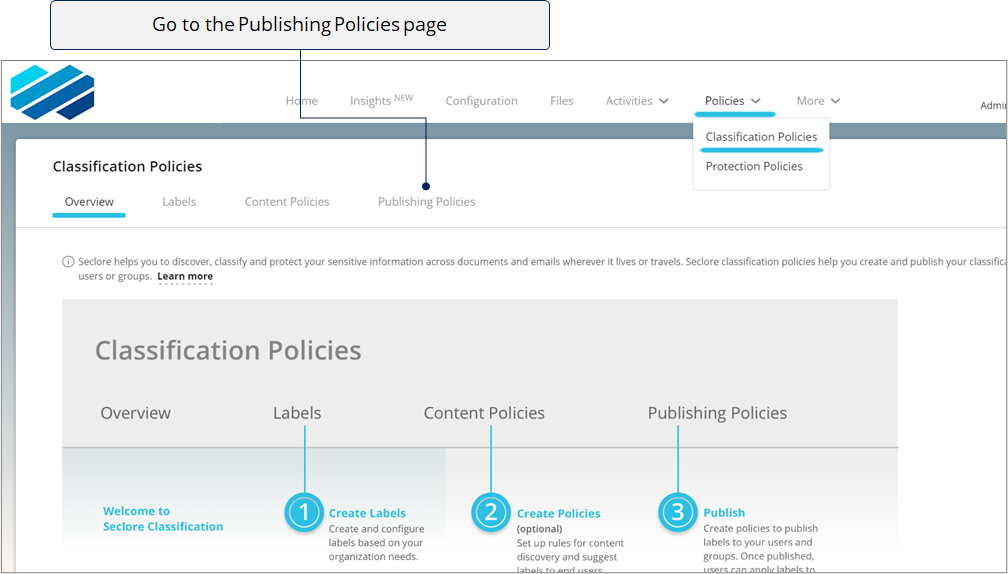This screenshot has height=574, width=1008.
Task: Select Classification Policies from dropdown
Action: point(761,137)
